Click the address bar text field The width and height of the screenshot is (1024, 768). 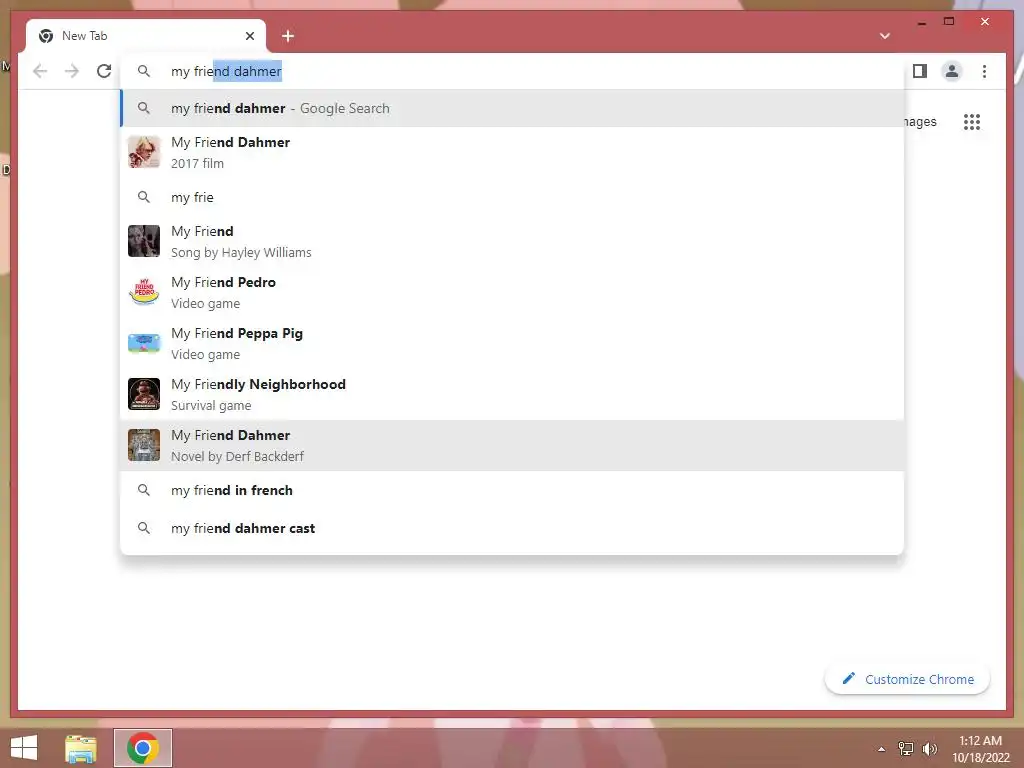(513, 71)
